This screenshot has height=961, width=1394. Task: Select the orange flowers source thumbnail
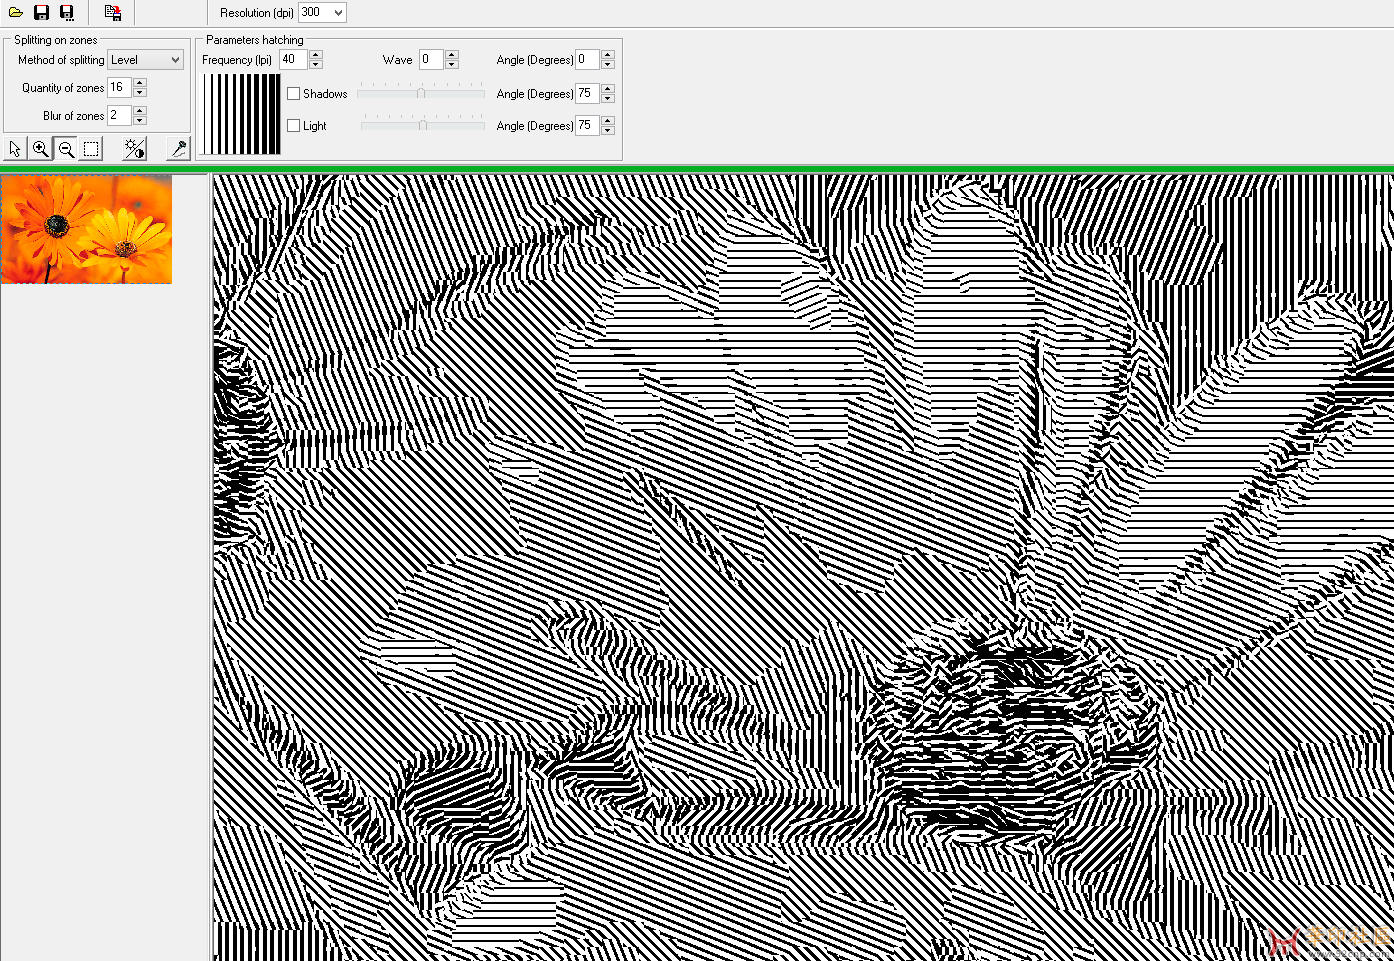[x=87, y=229]
